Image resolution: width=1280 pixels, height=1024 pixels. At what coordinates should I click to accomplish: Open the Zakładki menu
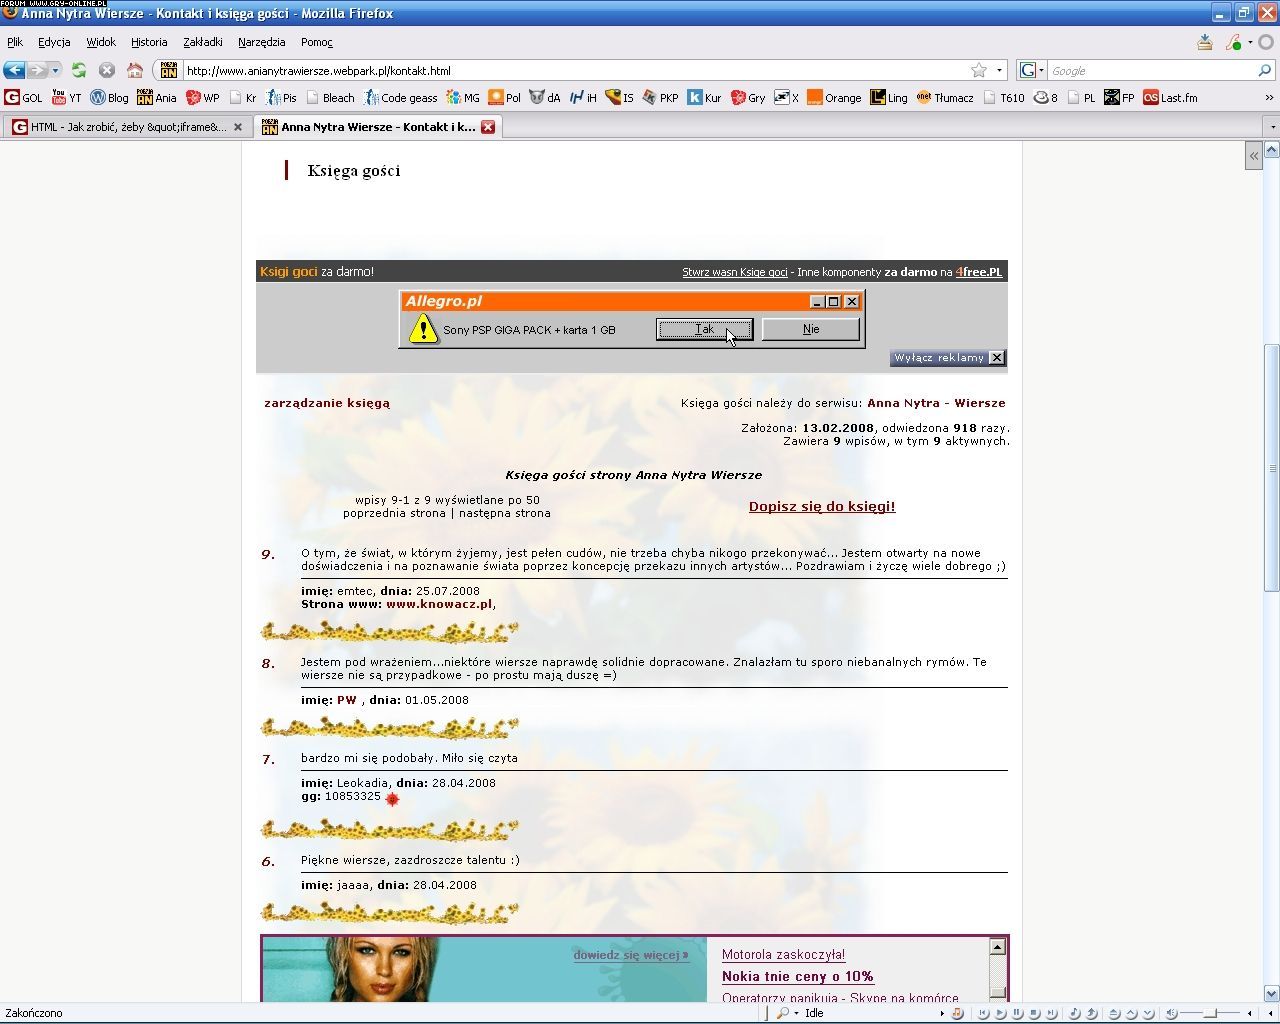coord(202,42)
